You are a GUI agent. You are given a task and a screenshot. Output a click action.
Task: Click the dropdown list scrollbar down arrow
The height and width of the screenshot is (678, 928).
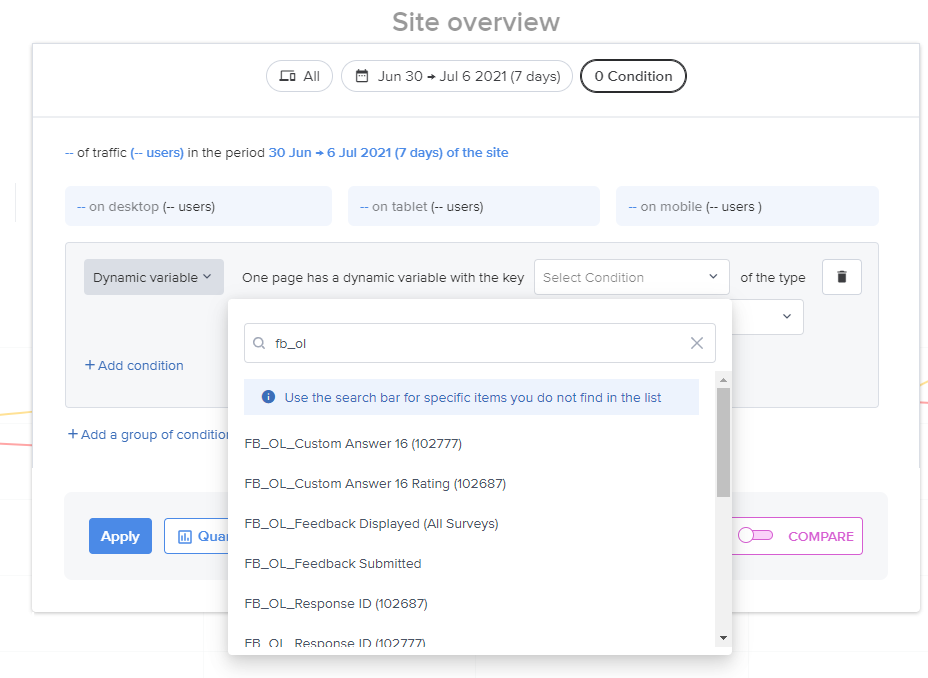(723, 638)
